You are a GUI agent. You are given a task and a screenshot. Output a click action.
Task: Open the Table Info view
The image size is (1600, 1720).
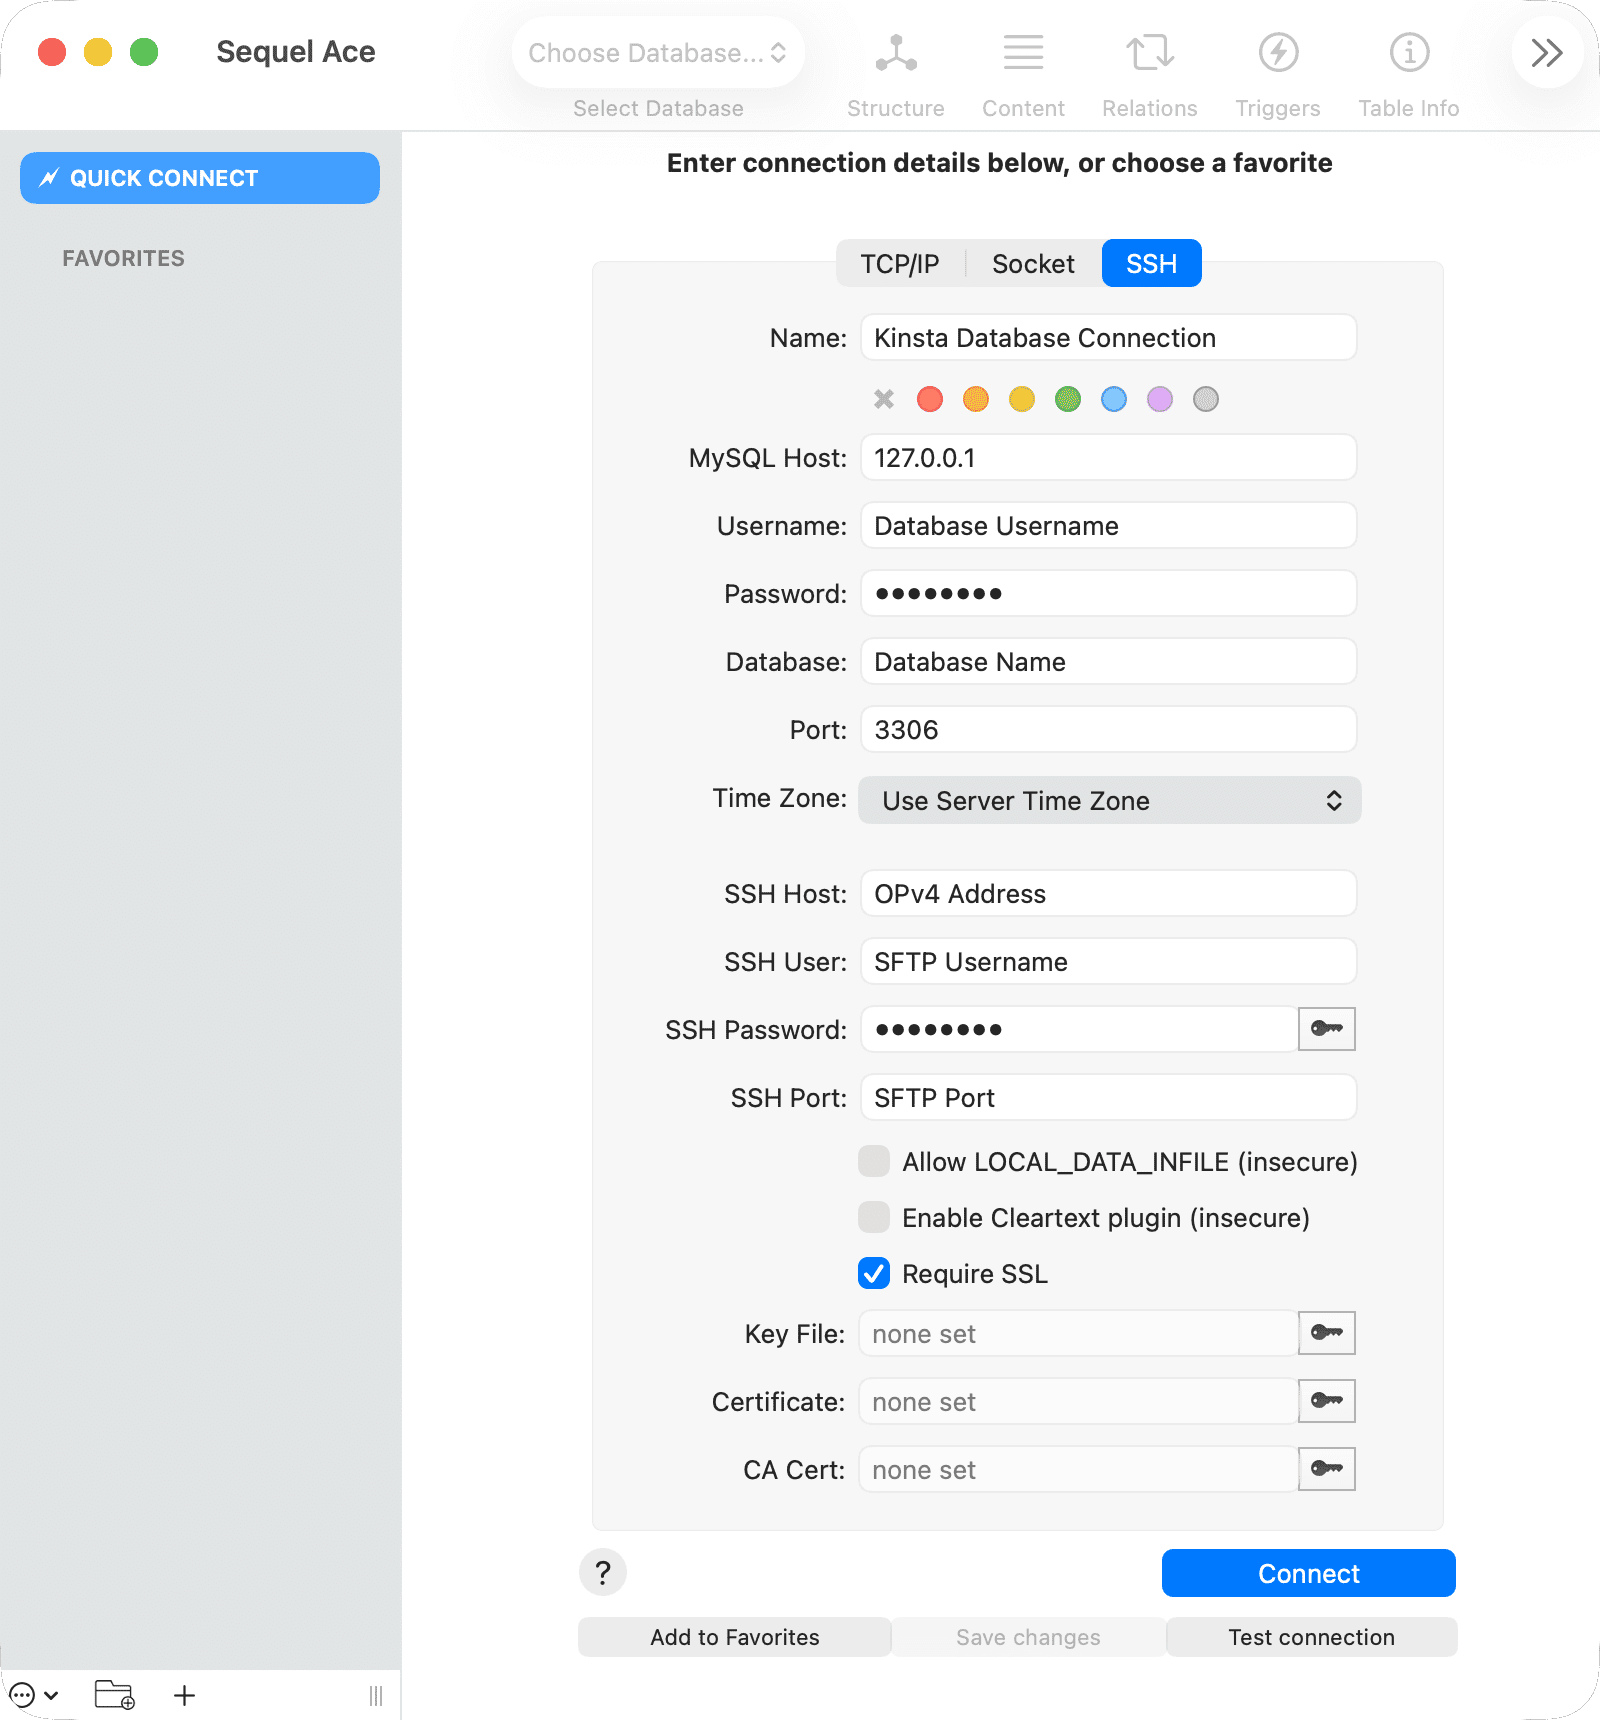1409,75
